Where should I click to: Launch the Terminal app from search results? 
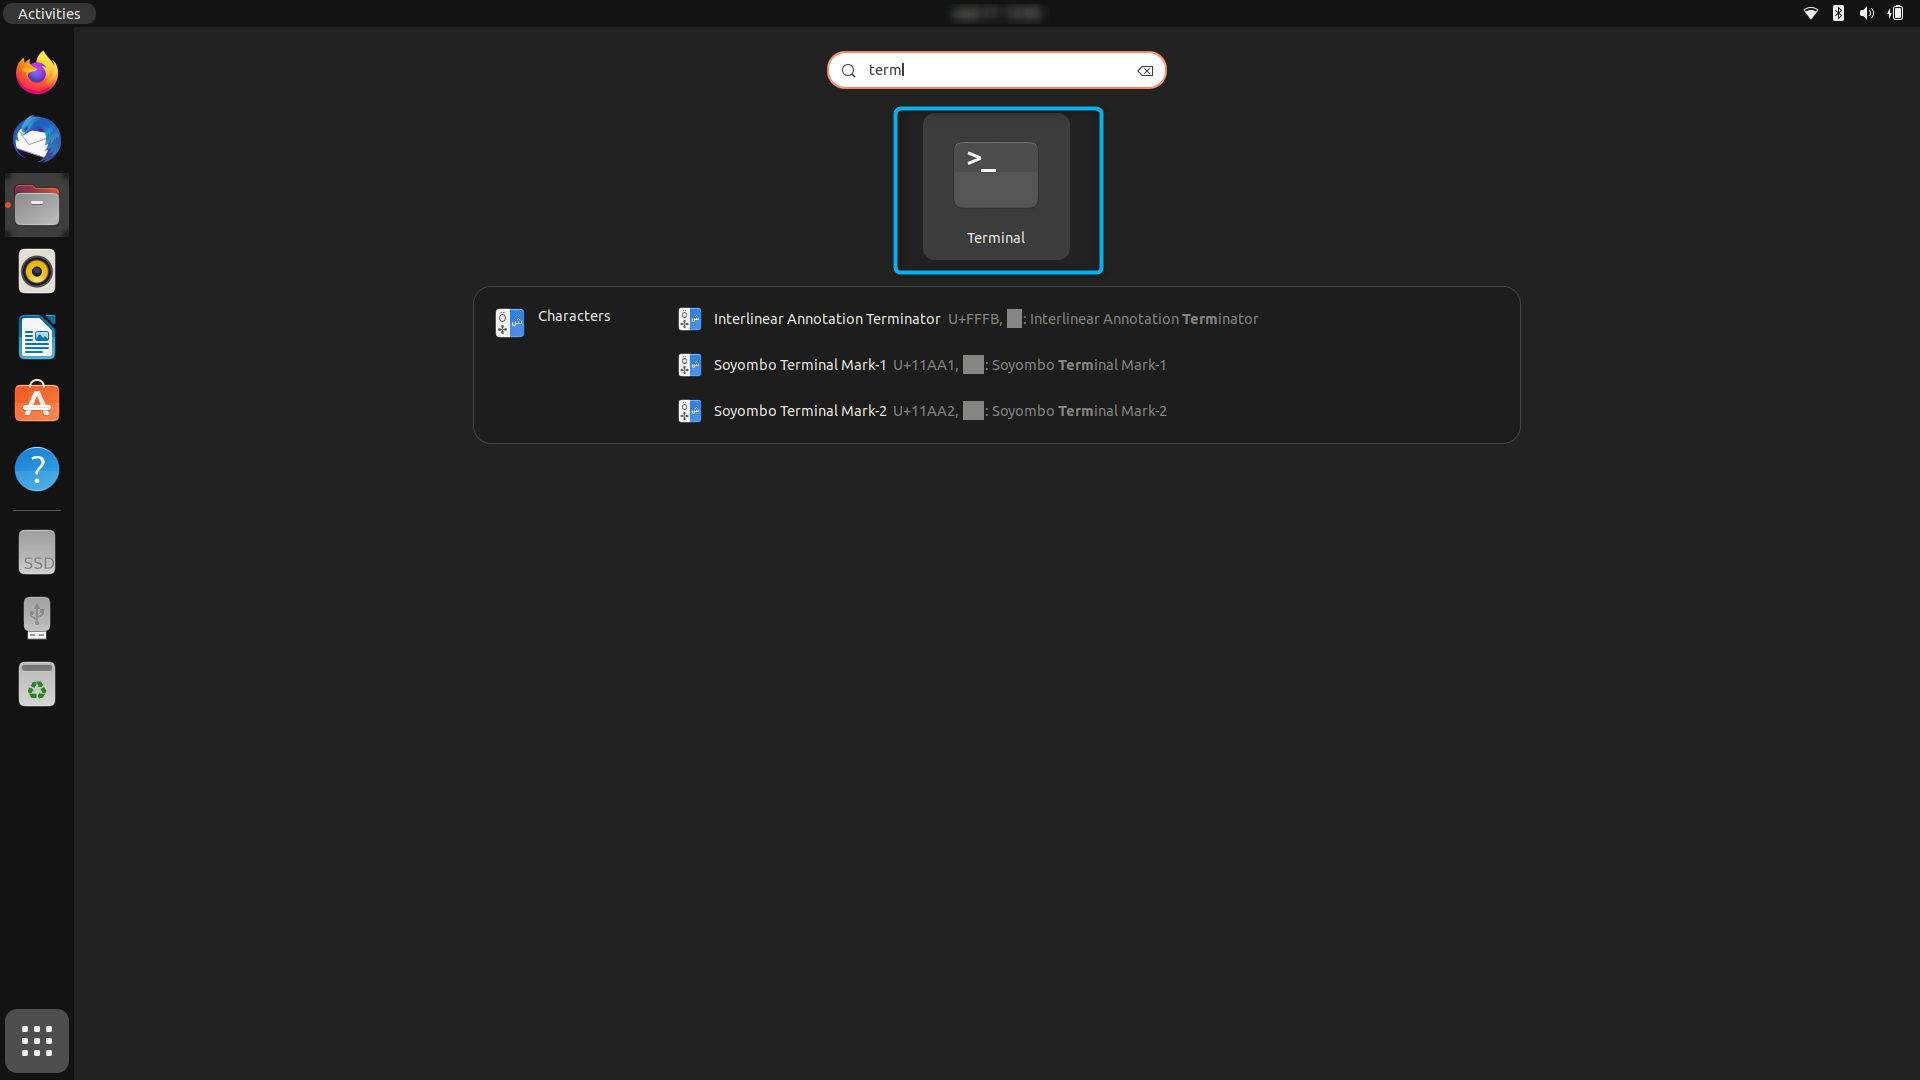[996, 188]
